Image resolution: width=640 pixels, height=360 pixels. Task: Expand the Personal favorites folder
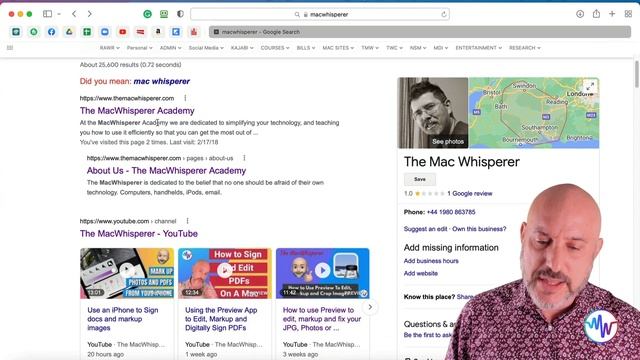click(x=139, y=48)
